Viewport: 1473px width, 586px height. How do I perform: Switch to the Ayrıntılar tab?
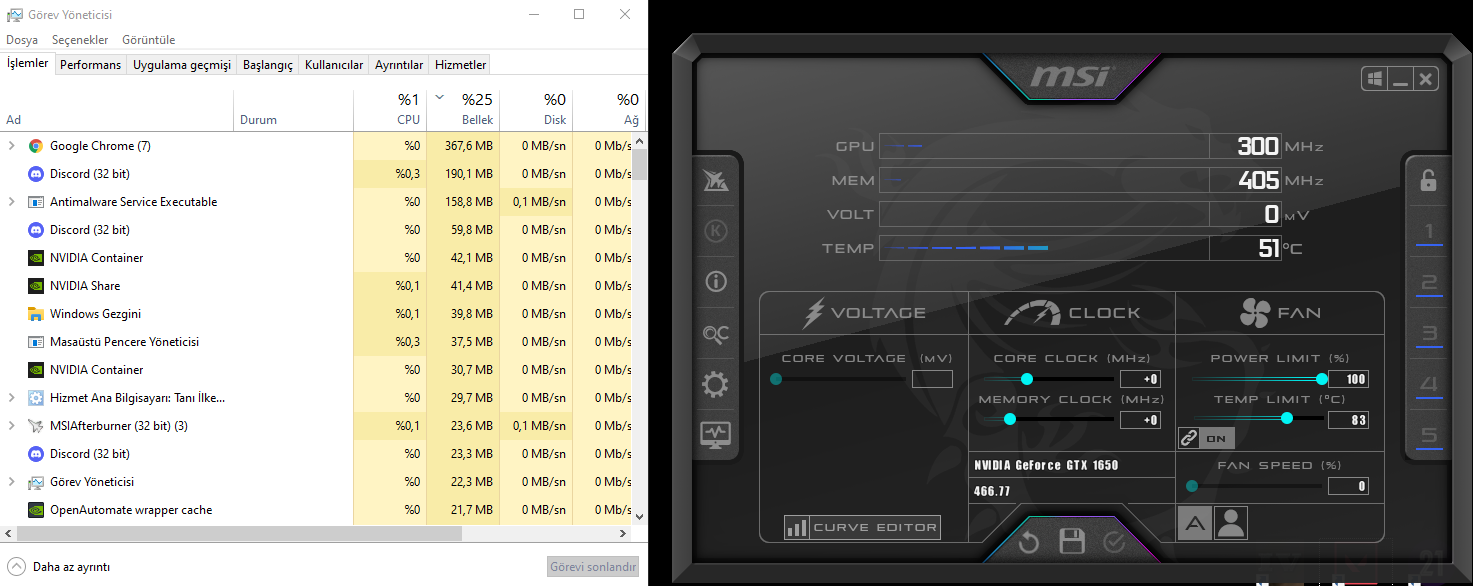click(x=399, y=65)
